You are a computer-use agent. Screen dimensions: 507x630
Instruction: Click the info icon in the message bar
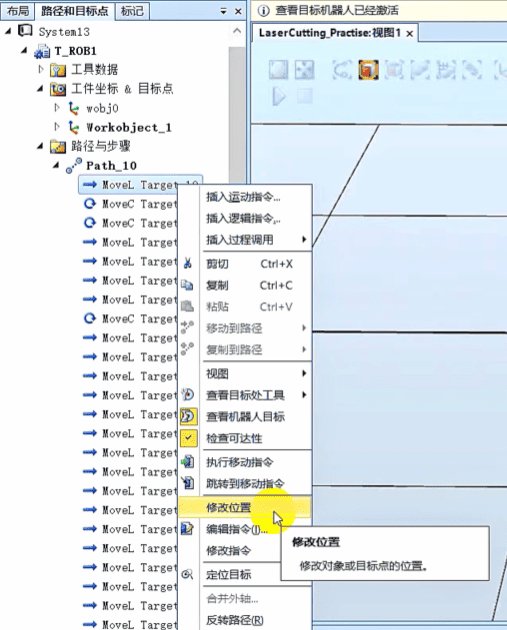pyautogui.click(x=263, y=11)
